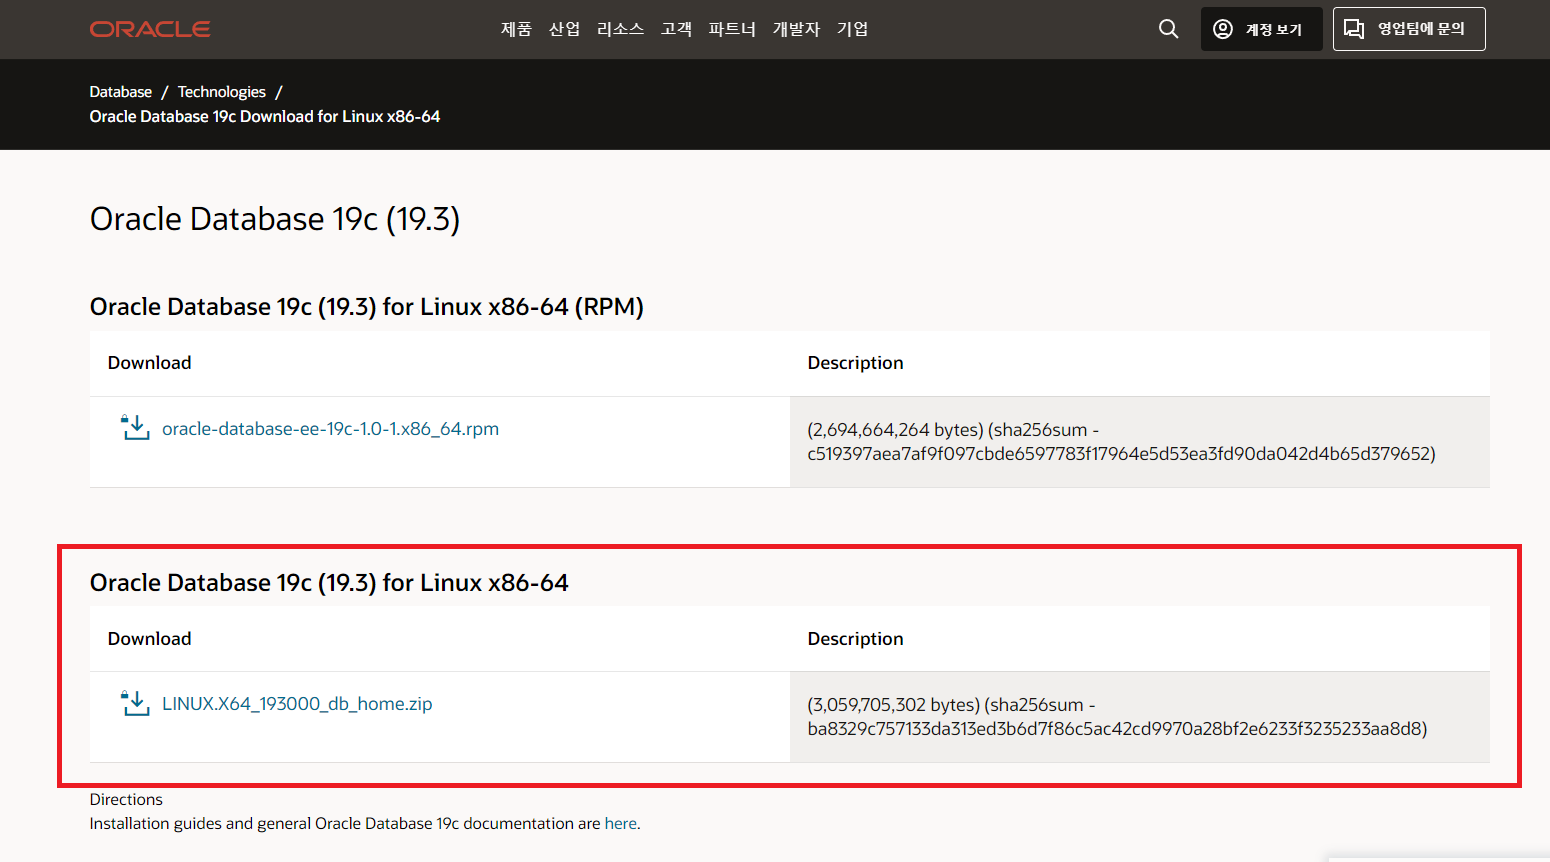Viewport: 1550px width, 862px height.
Task: Open the 'here' documentation link
Action: pos(620,824)
